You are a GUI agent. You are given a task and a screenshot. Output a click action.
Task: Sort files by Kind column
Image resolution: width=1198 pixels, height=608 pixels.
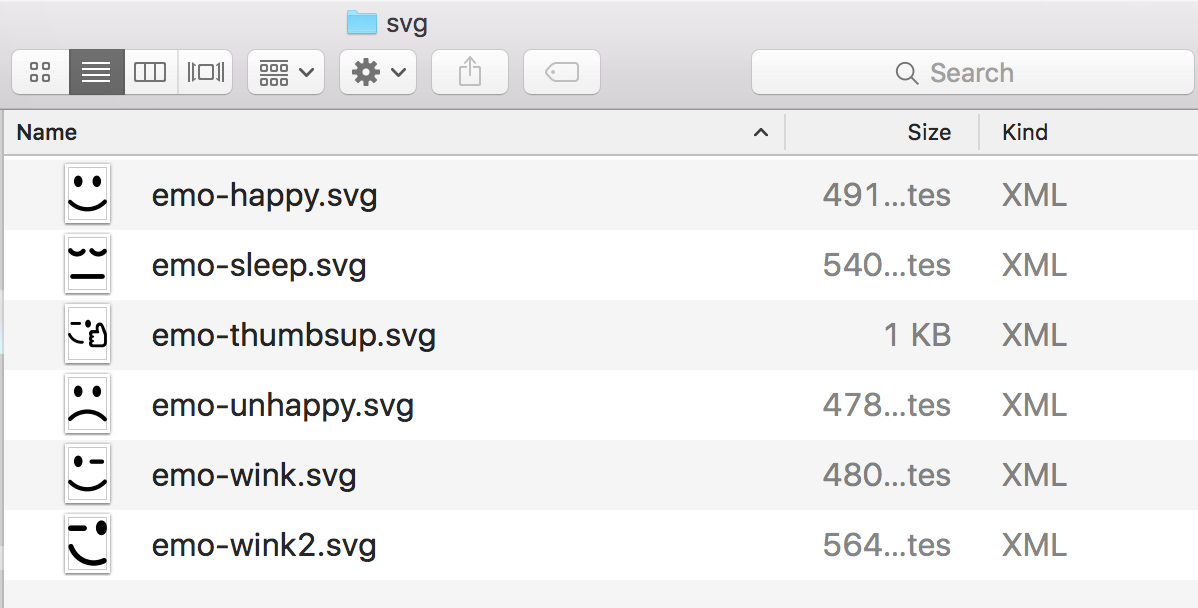1025,132
